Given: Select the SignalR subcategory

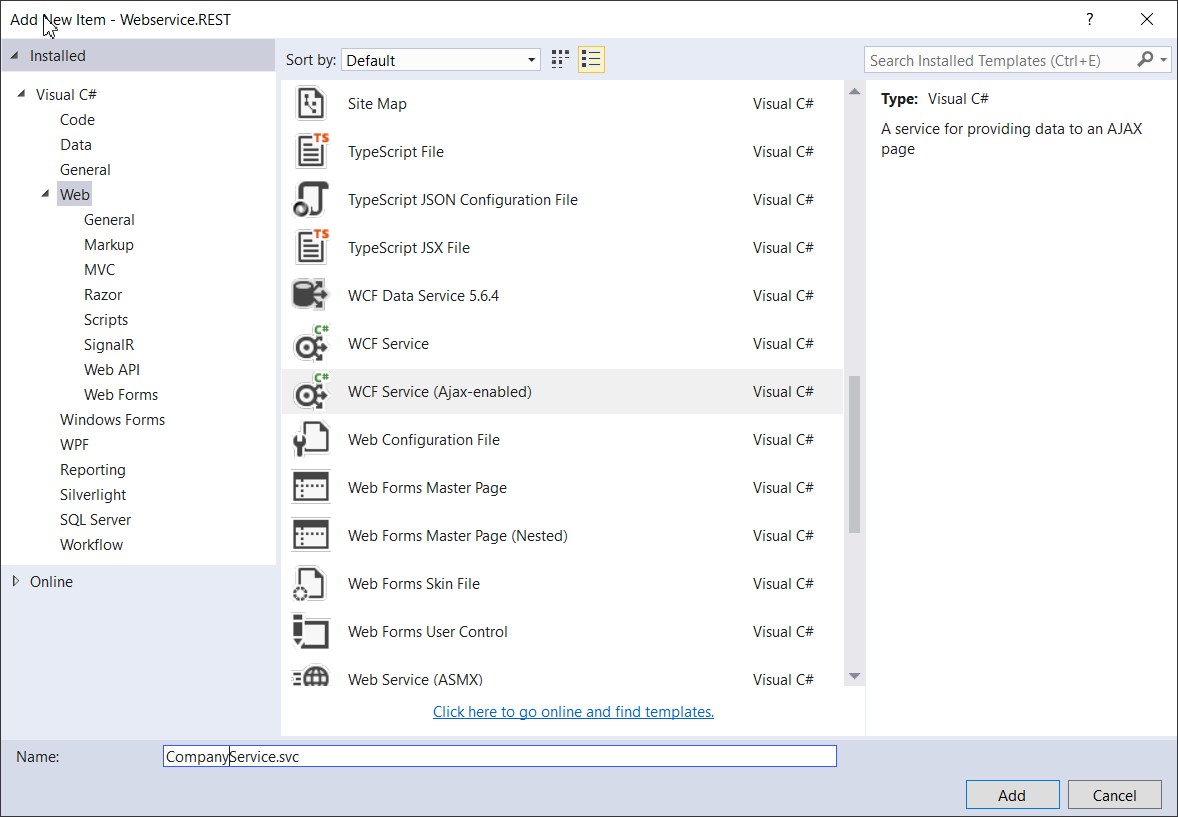Looking at the screenshot, I should click(109, 344).
